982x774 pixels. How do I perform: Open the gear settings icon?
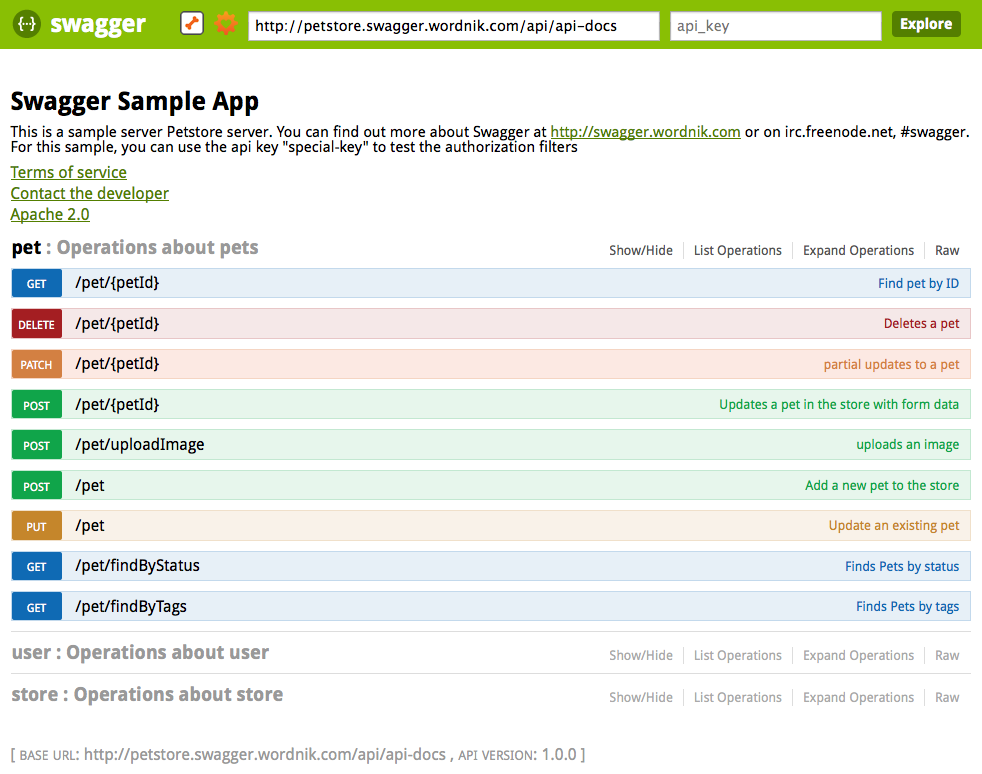pyautogui.click(x=226, y=24)
